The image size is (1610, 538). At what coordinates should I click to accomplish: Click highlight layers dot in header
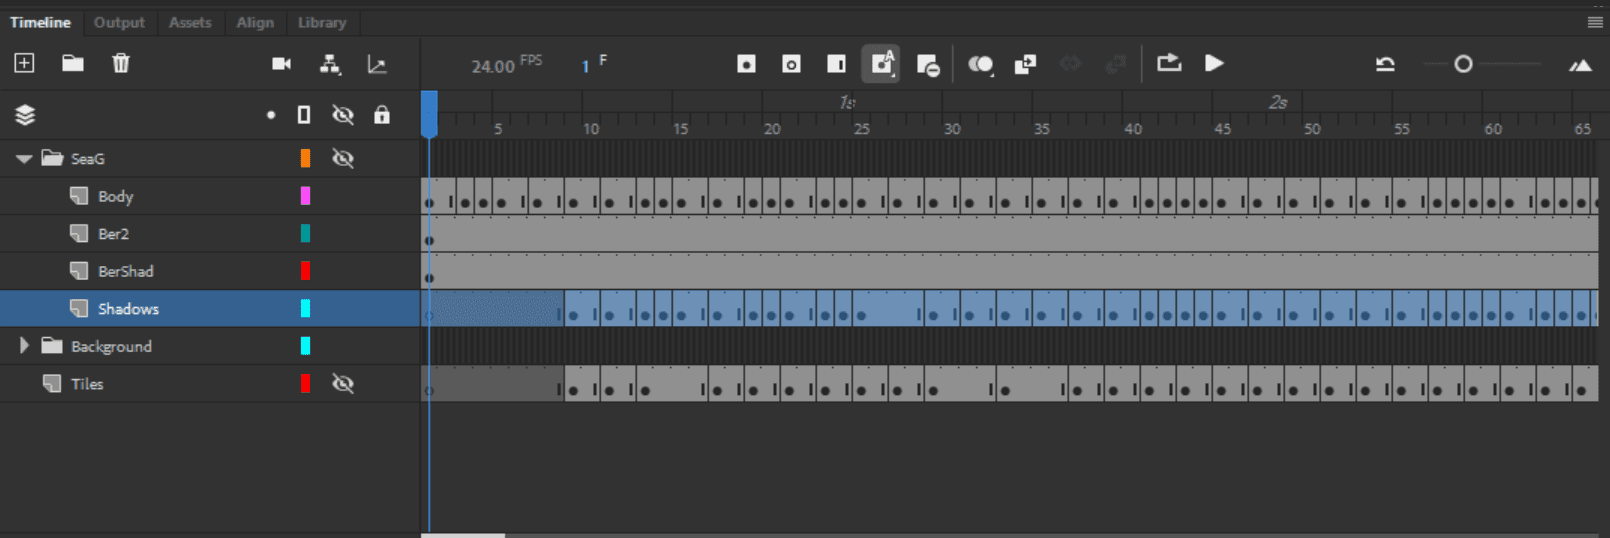[271, 115]
